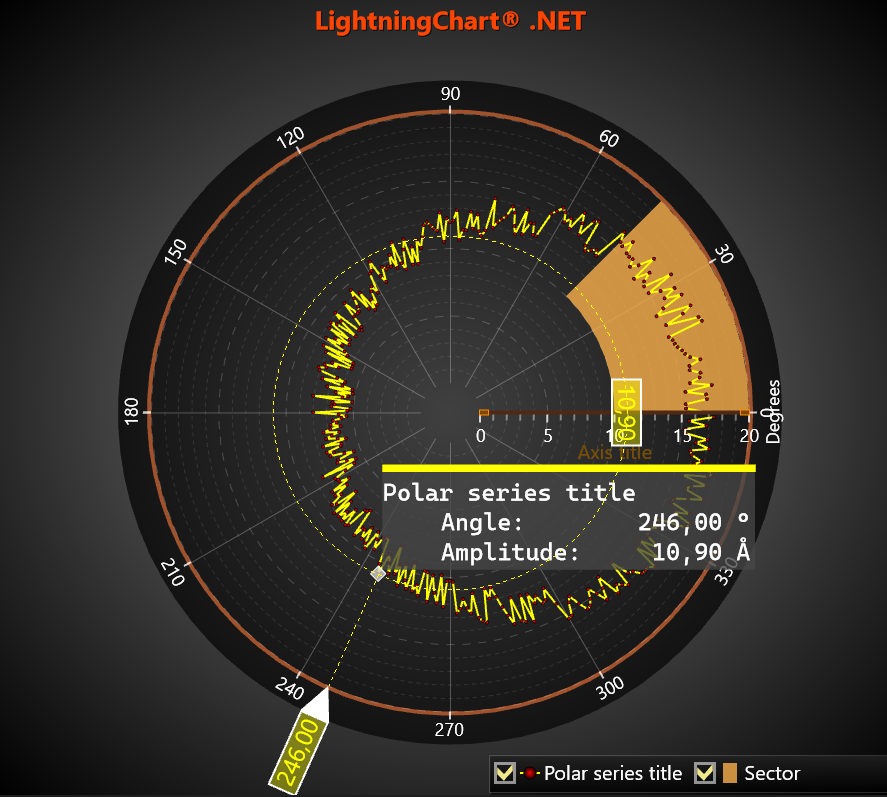Click the 0 tick on the amplitude axis
The width and height of the screenshot is (887, 797).
point(480,436)
